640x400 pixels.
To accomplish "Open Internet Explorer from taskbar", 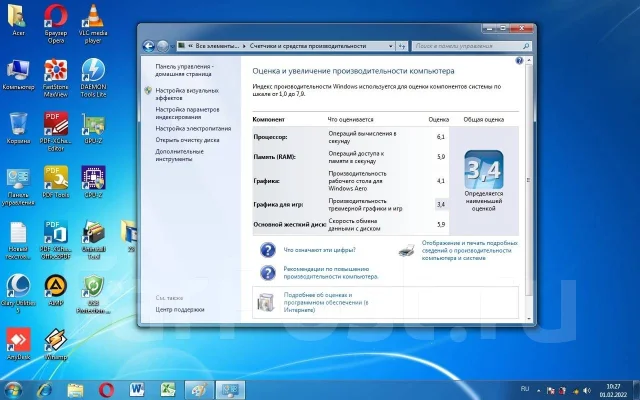I will tap(44, 390).
